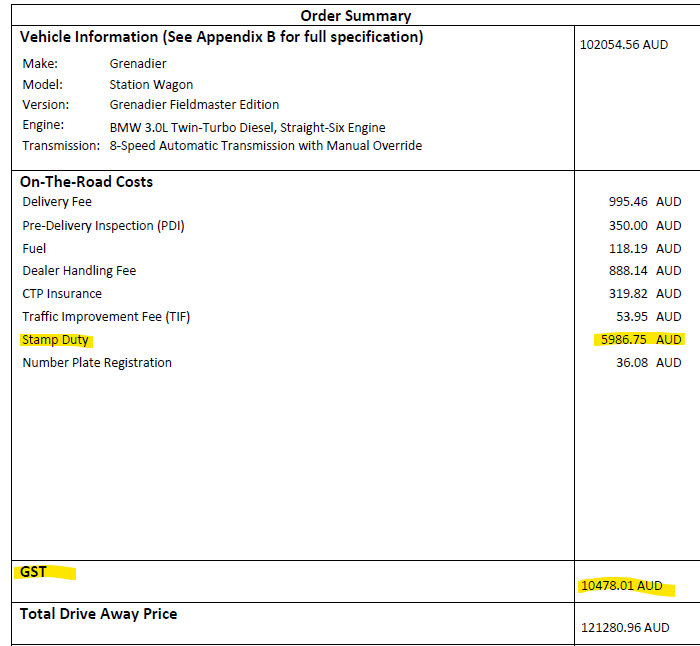Select the highlighted 5986.75 AUD amount
Image resolution: width=700 pixels, height=646 pixels.
point(638,340)
